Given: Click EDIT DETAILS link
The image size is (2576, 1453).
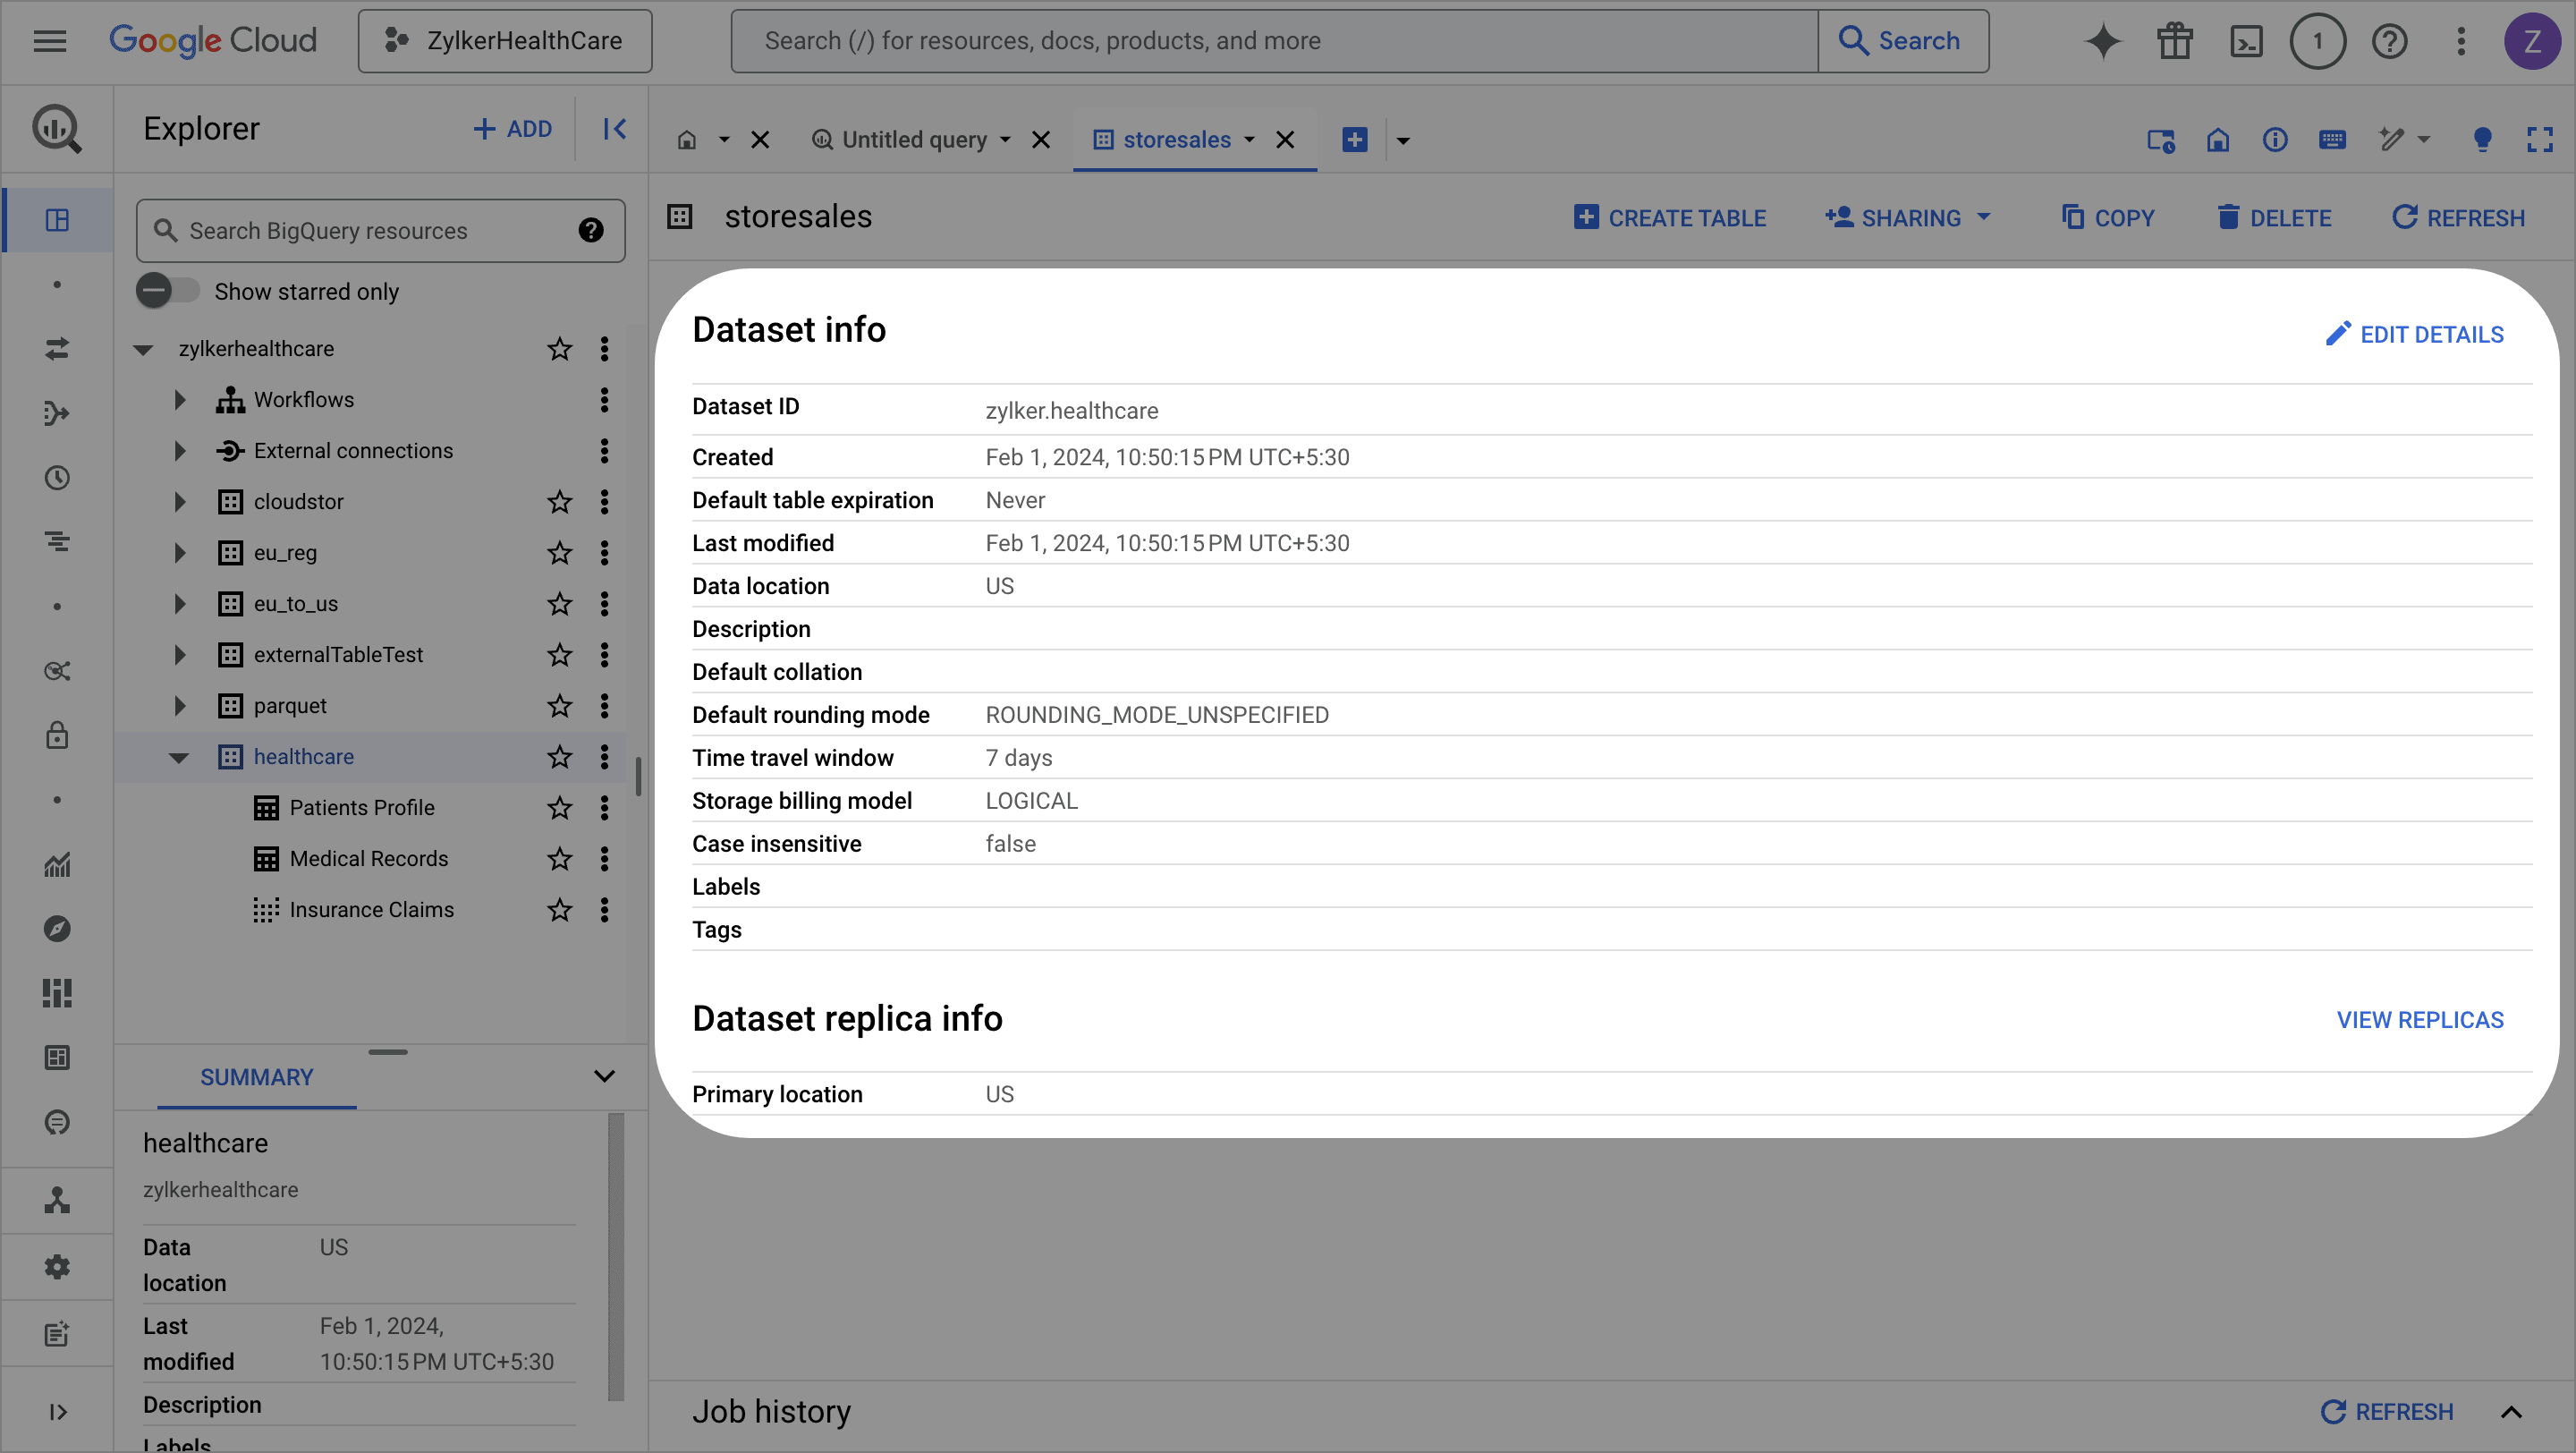Looking at the screenshot, I should (x=2413, y=334).
